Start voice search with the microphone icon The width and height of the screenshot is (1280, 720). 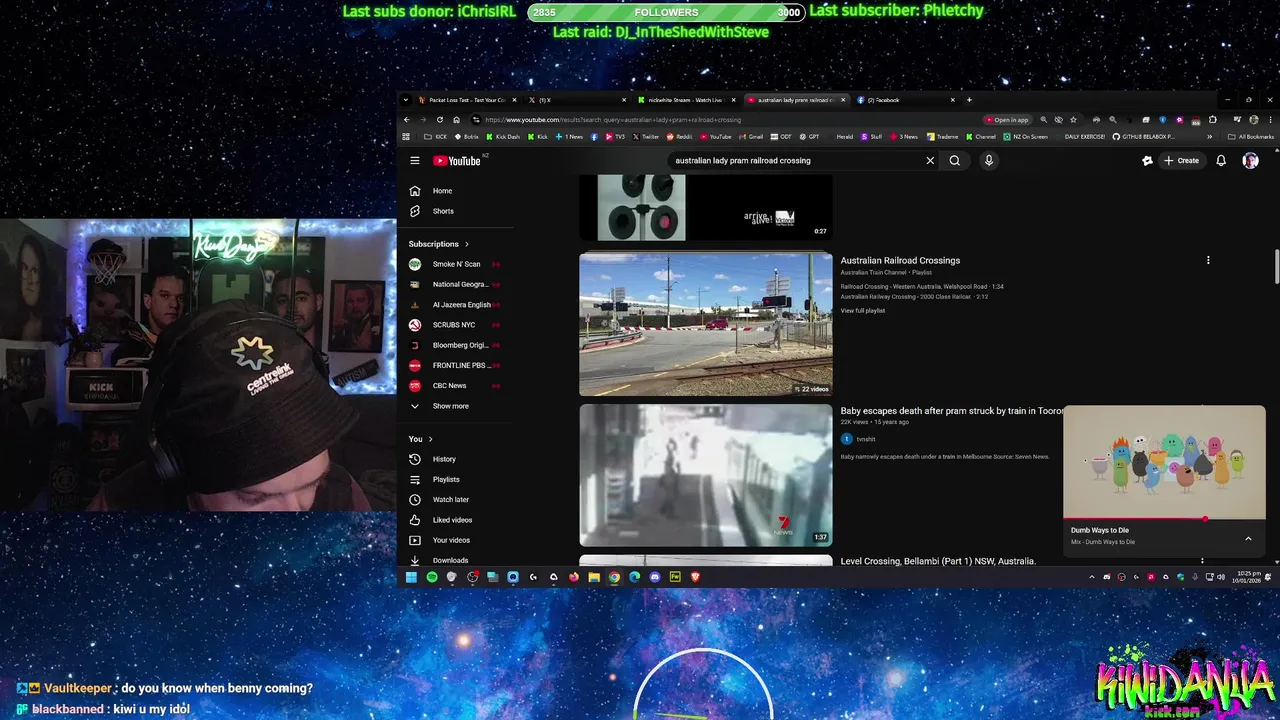pyautogui.click(x=989, y=160)
